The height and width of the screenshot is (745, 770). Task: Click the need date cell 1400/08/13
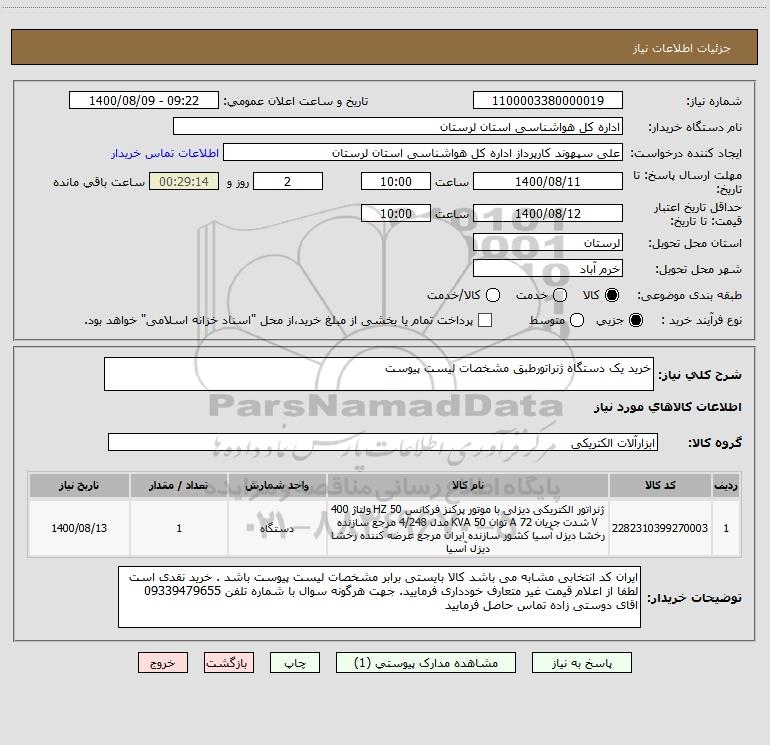click(79, 528)
